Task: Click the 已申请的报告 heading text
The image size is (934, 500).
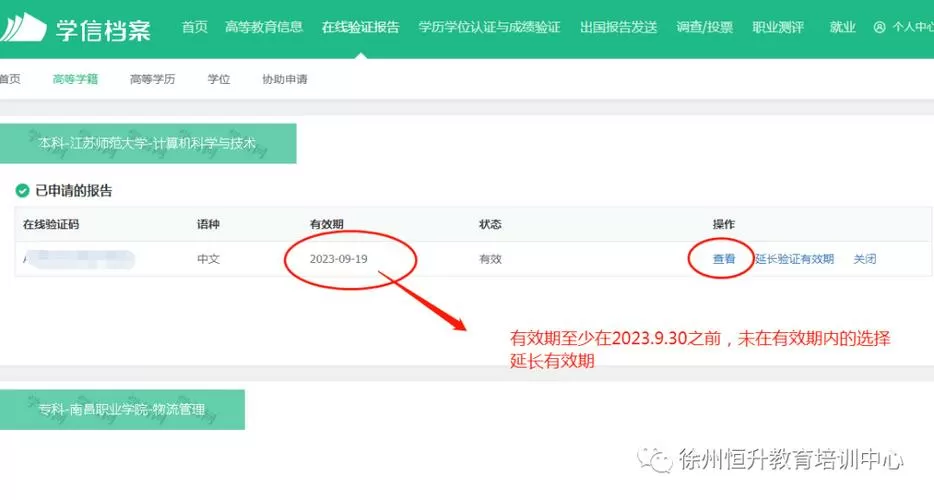Action: click(x=74, y=191)
